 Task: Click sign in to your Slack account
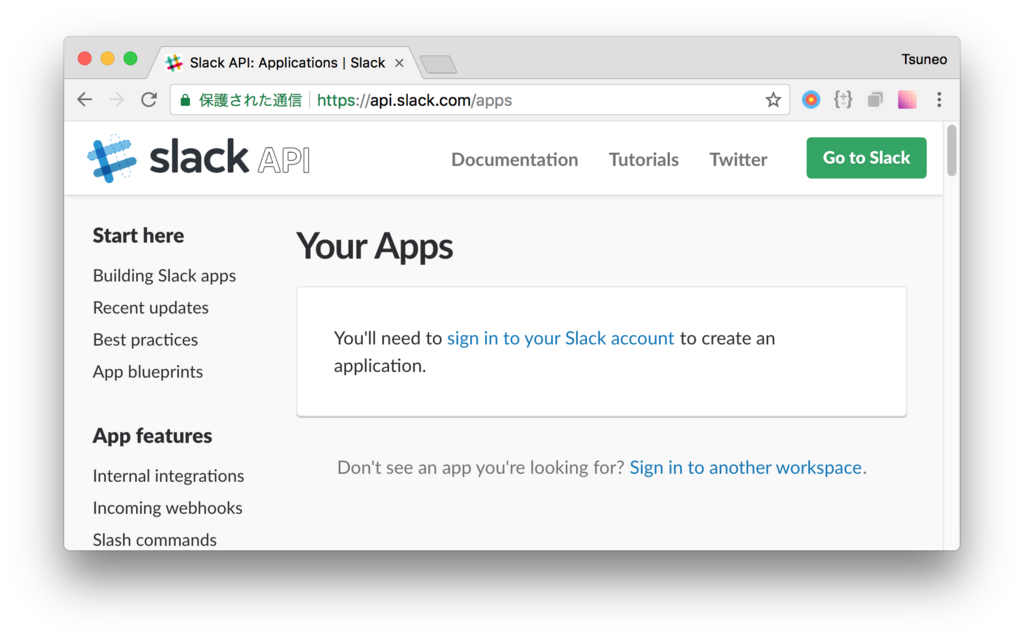560,338
